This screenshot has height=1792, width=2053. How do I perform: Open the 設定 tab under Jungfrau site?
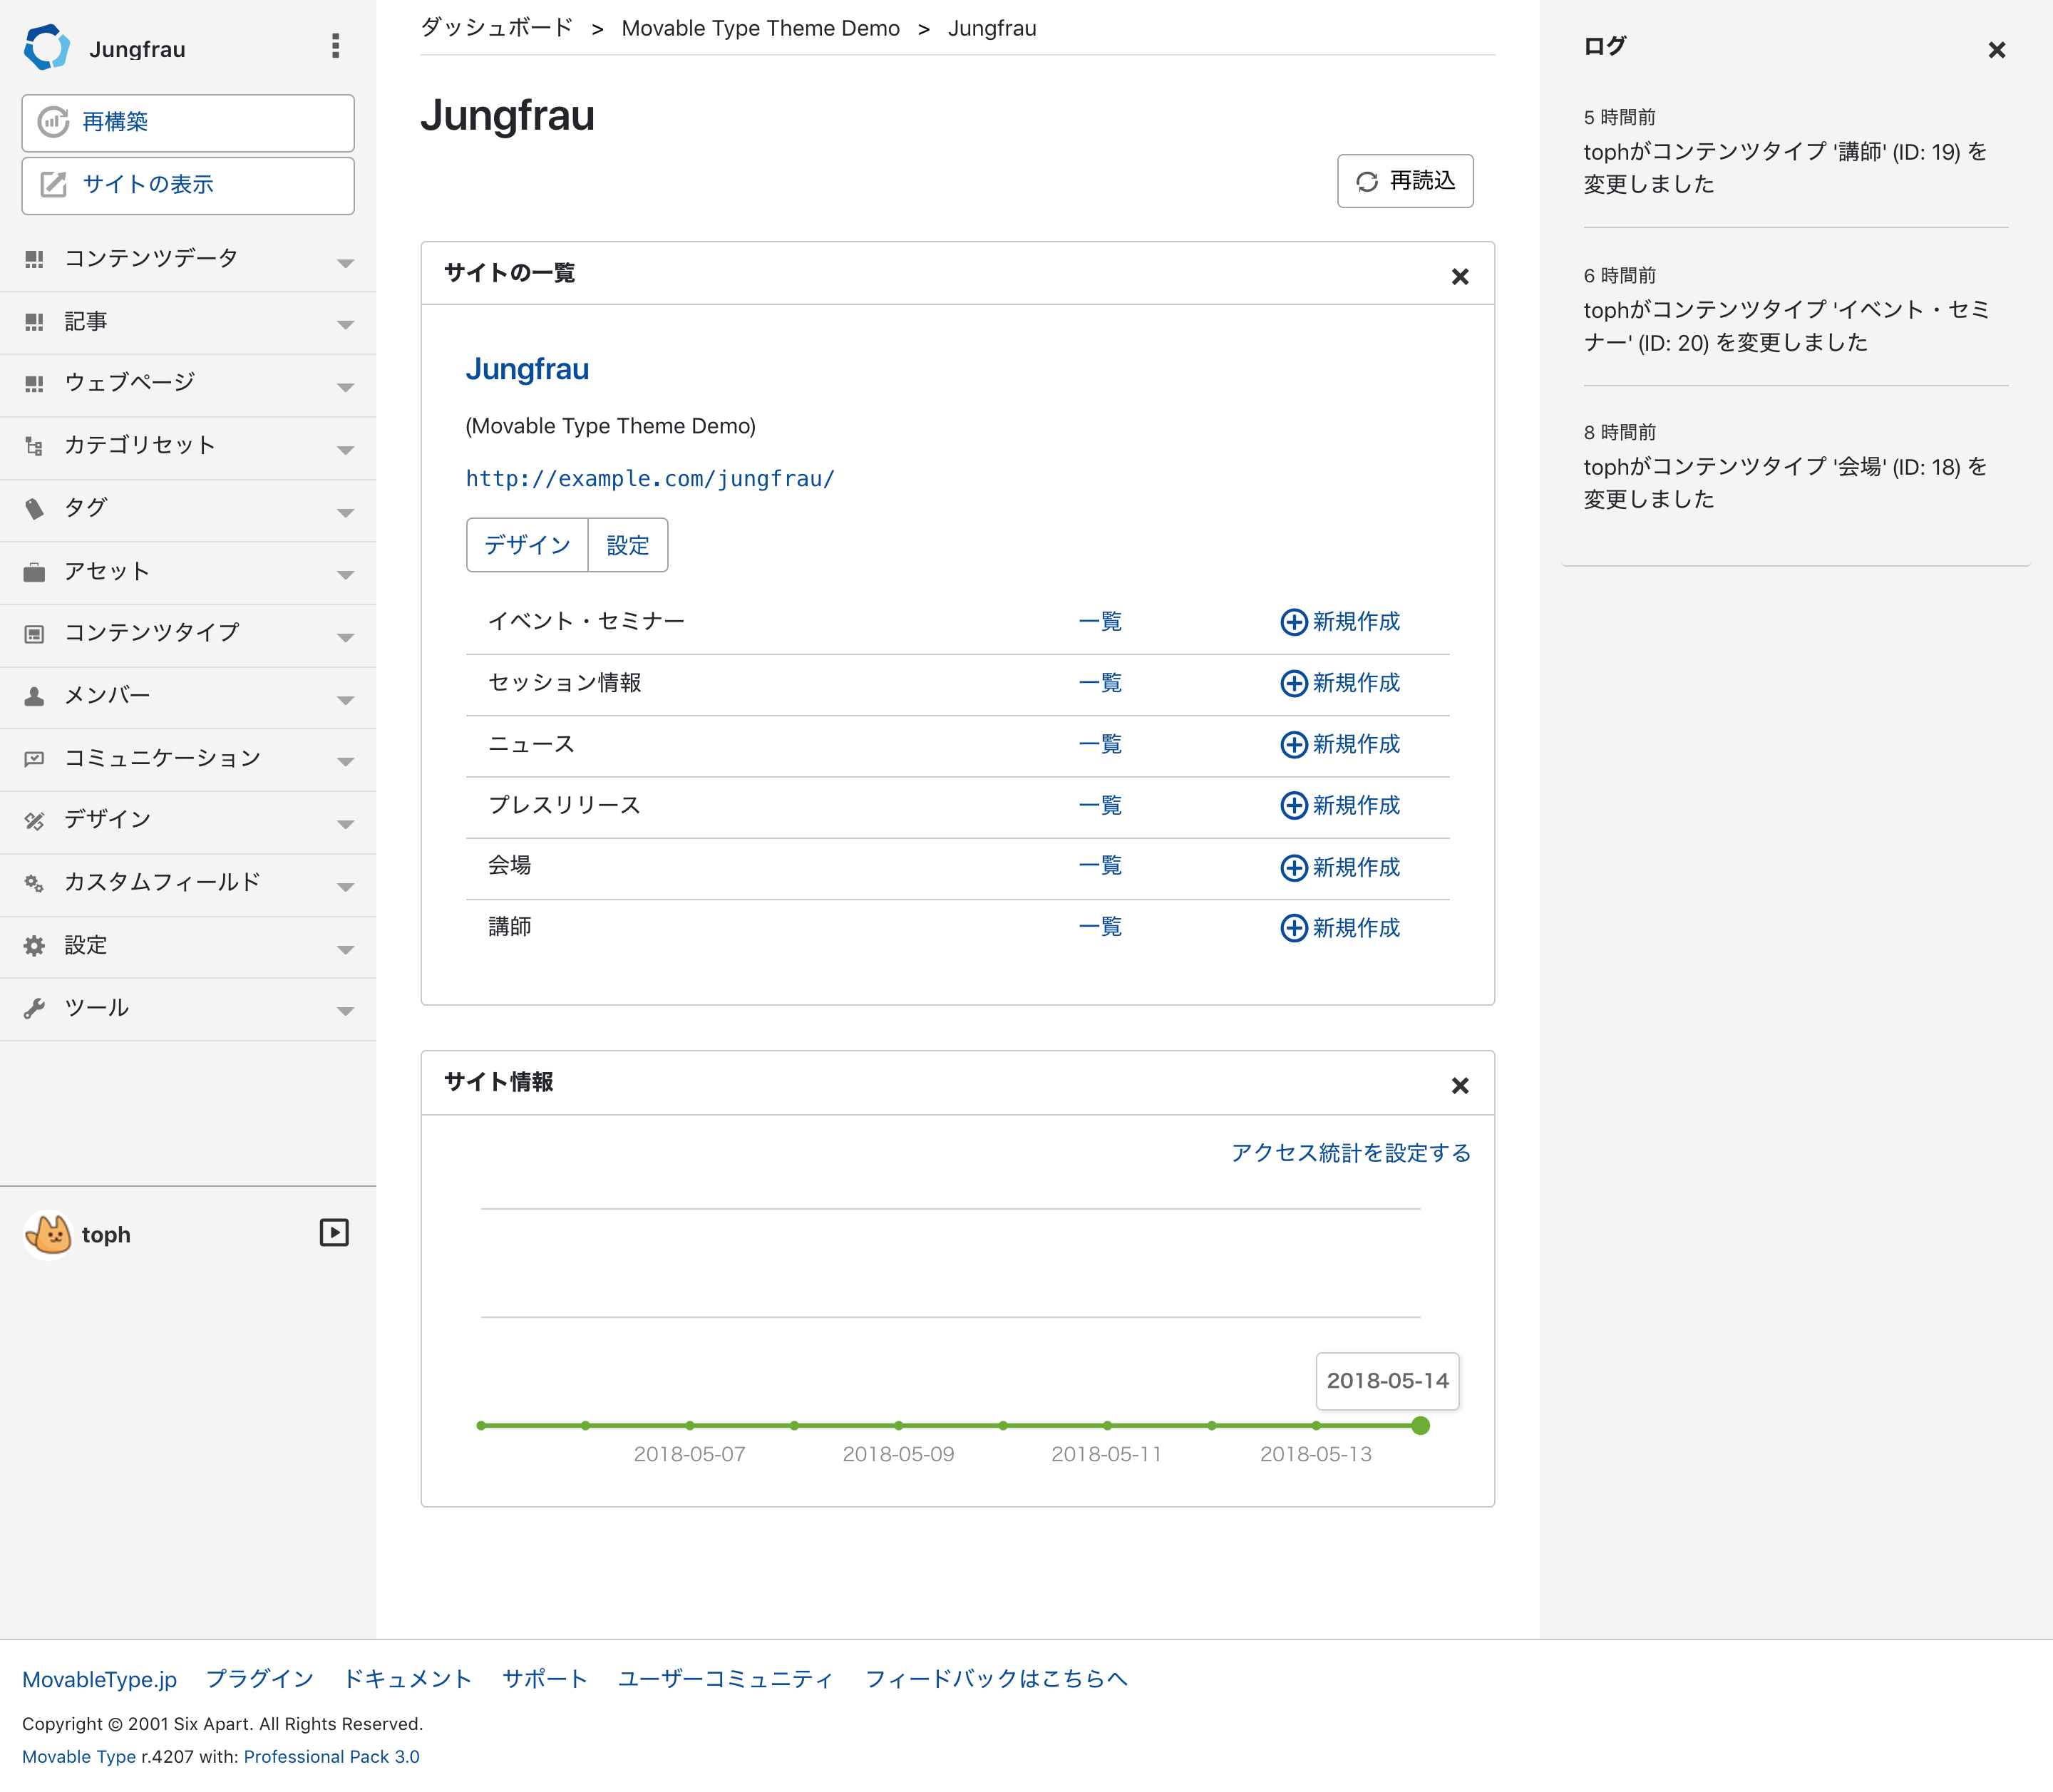click(627, 546)
